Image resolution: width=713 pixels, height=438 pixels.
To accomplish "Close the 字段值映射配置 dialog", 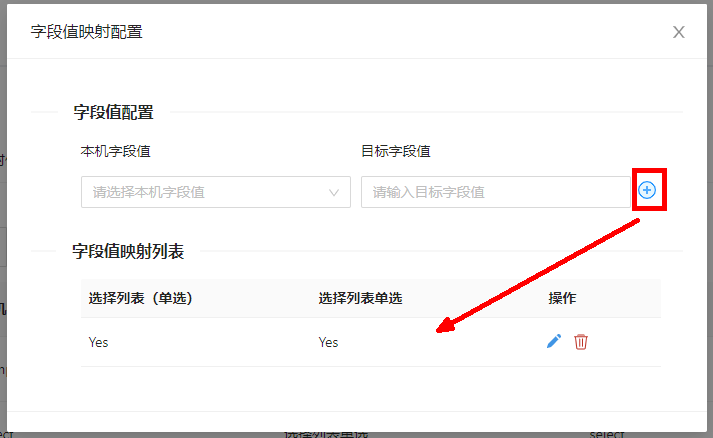I will pyautogui.click(x=679, y=32).
